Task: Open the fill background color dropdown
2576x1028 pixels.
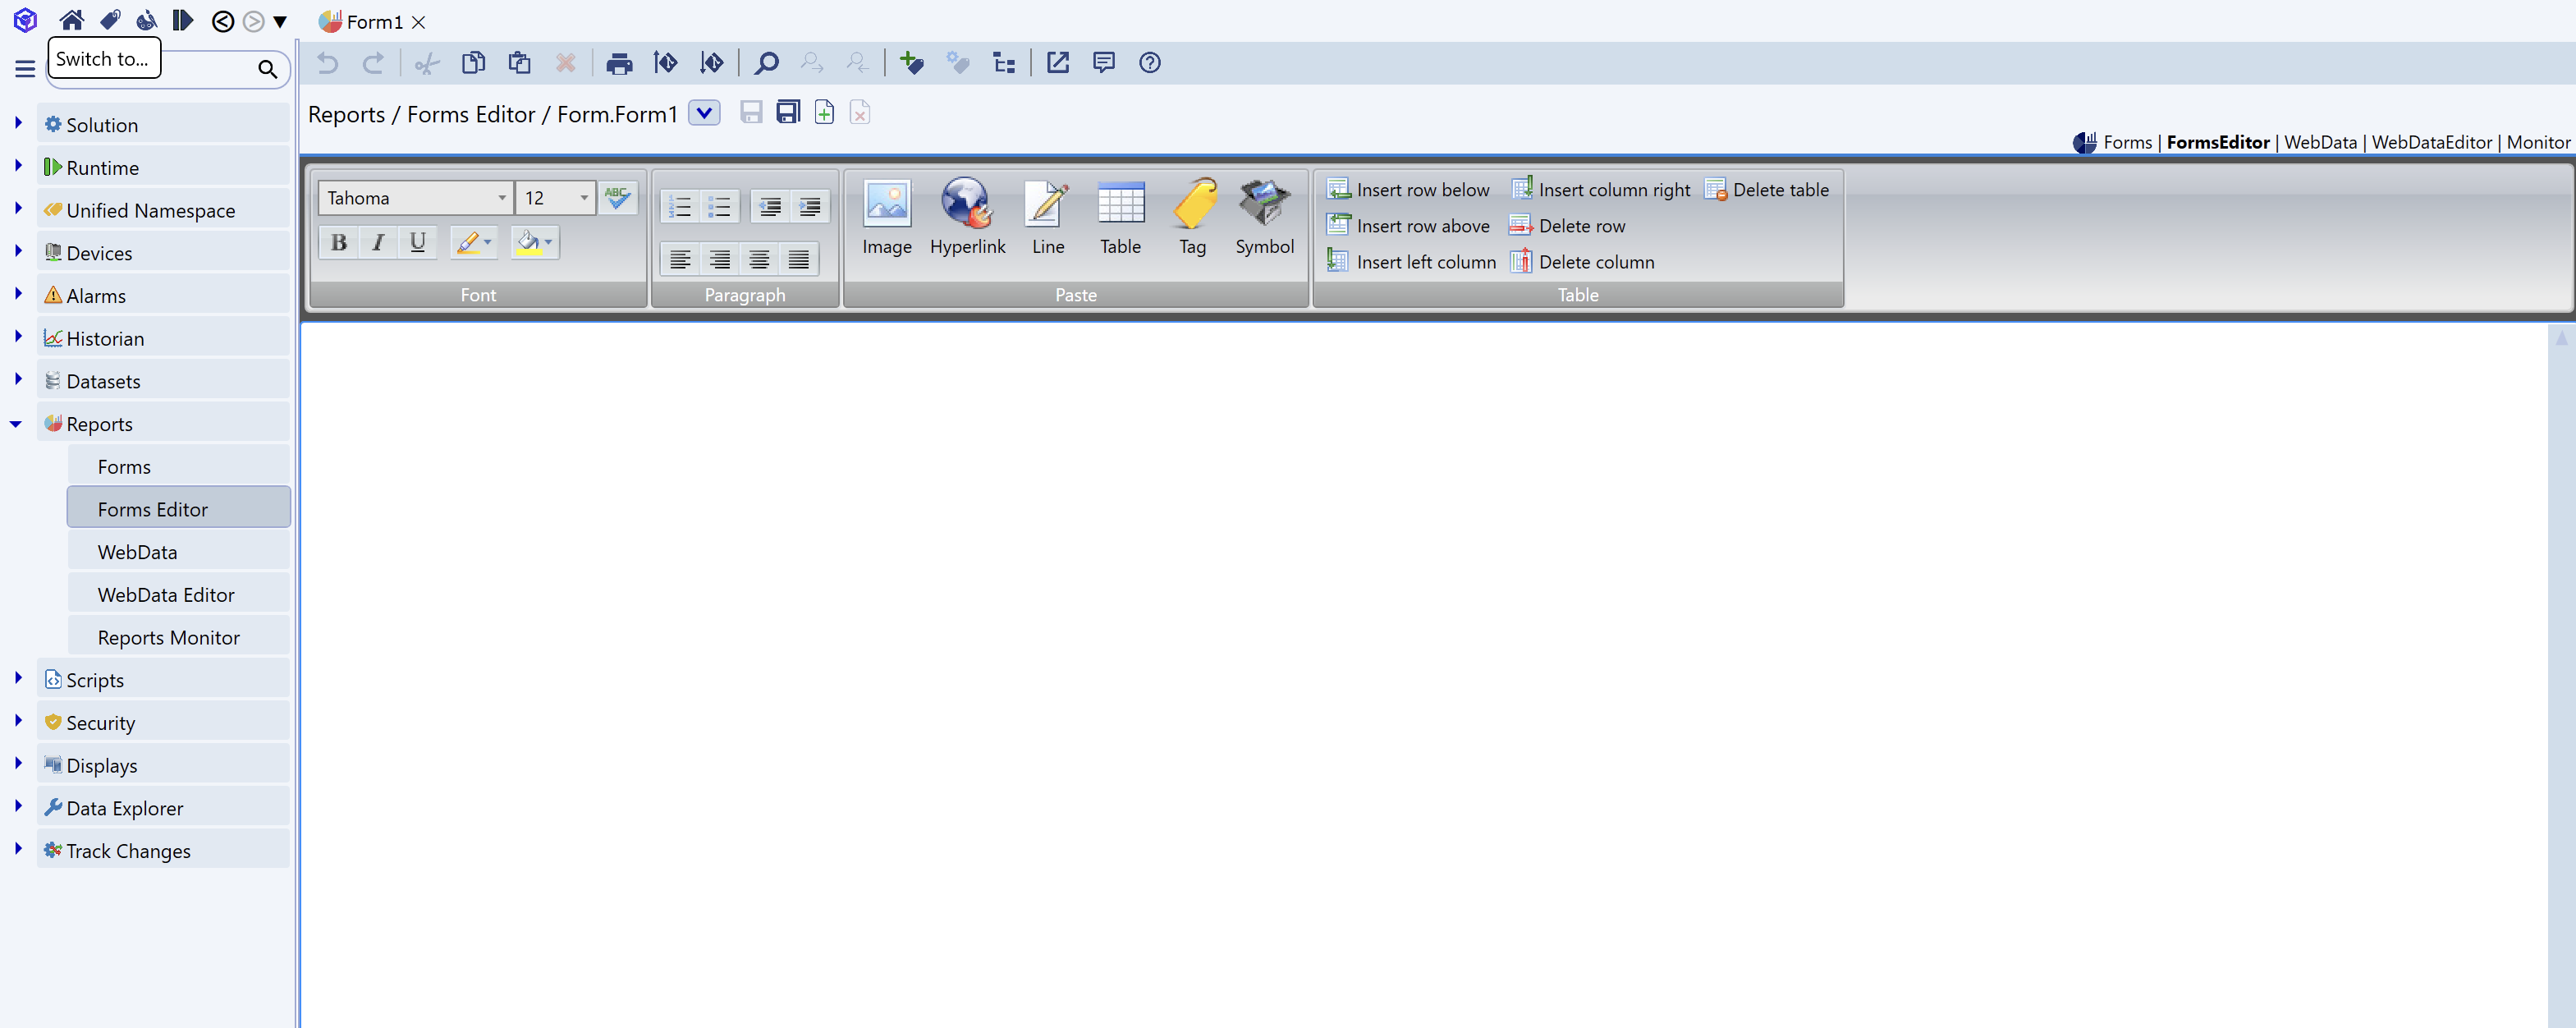Action: tap(548, 242)
